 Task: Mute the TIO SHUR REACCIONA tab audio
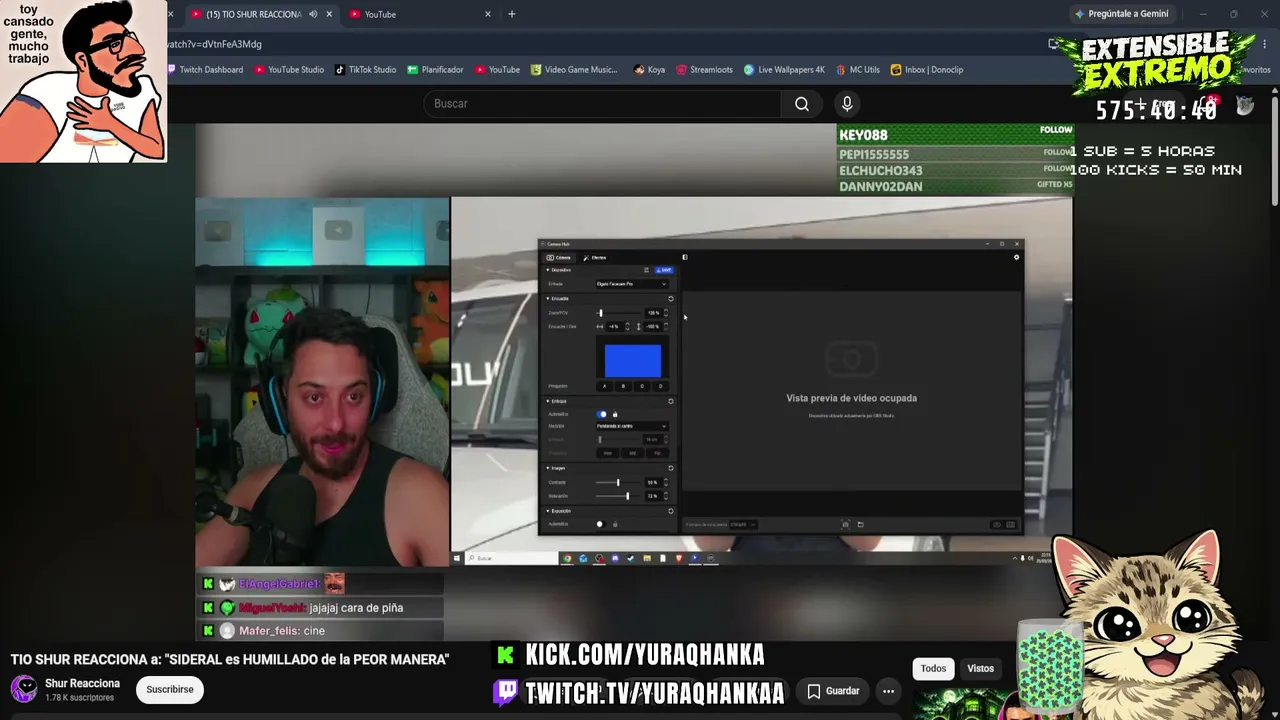coord(313,14)
